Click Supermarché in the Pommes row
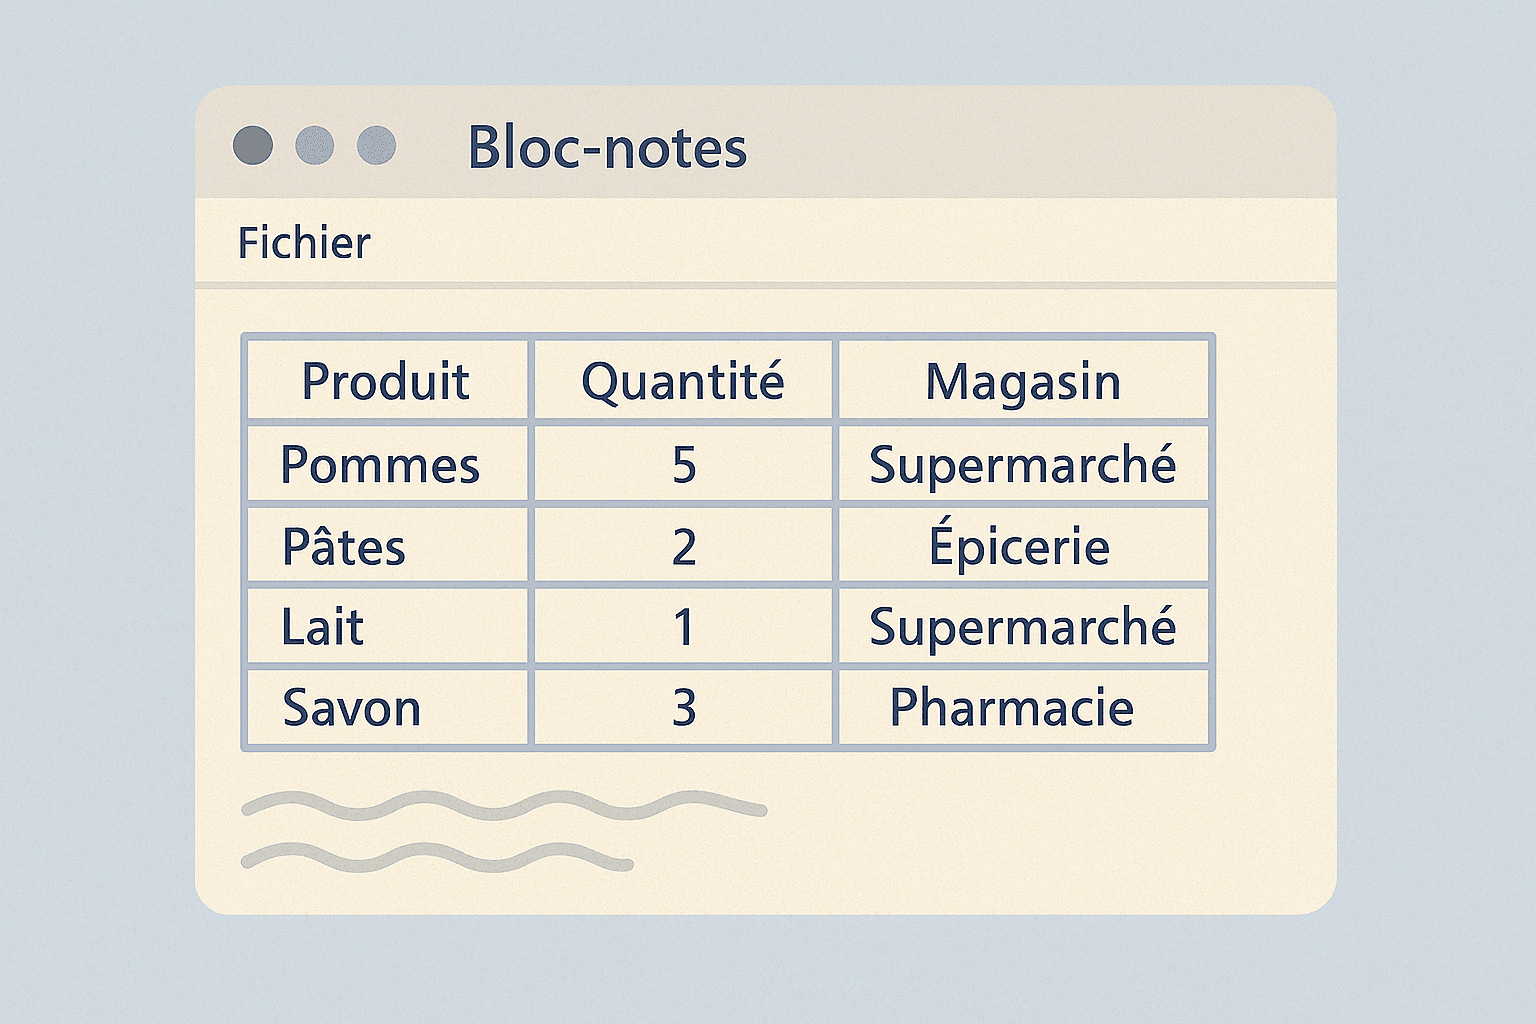 coord(1022,465)
